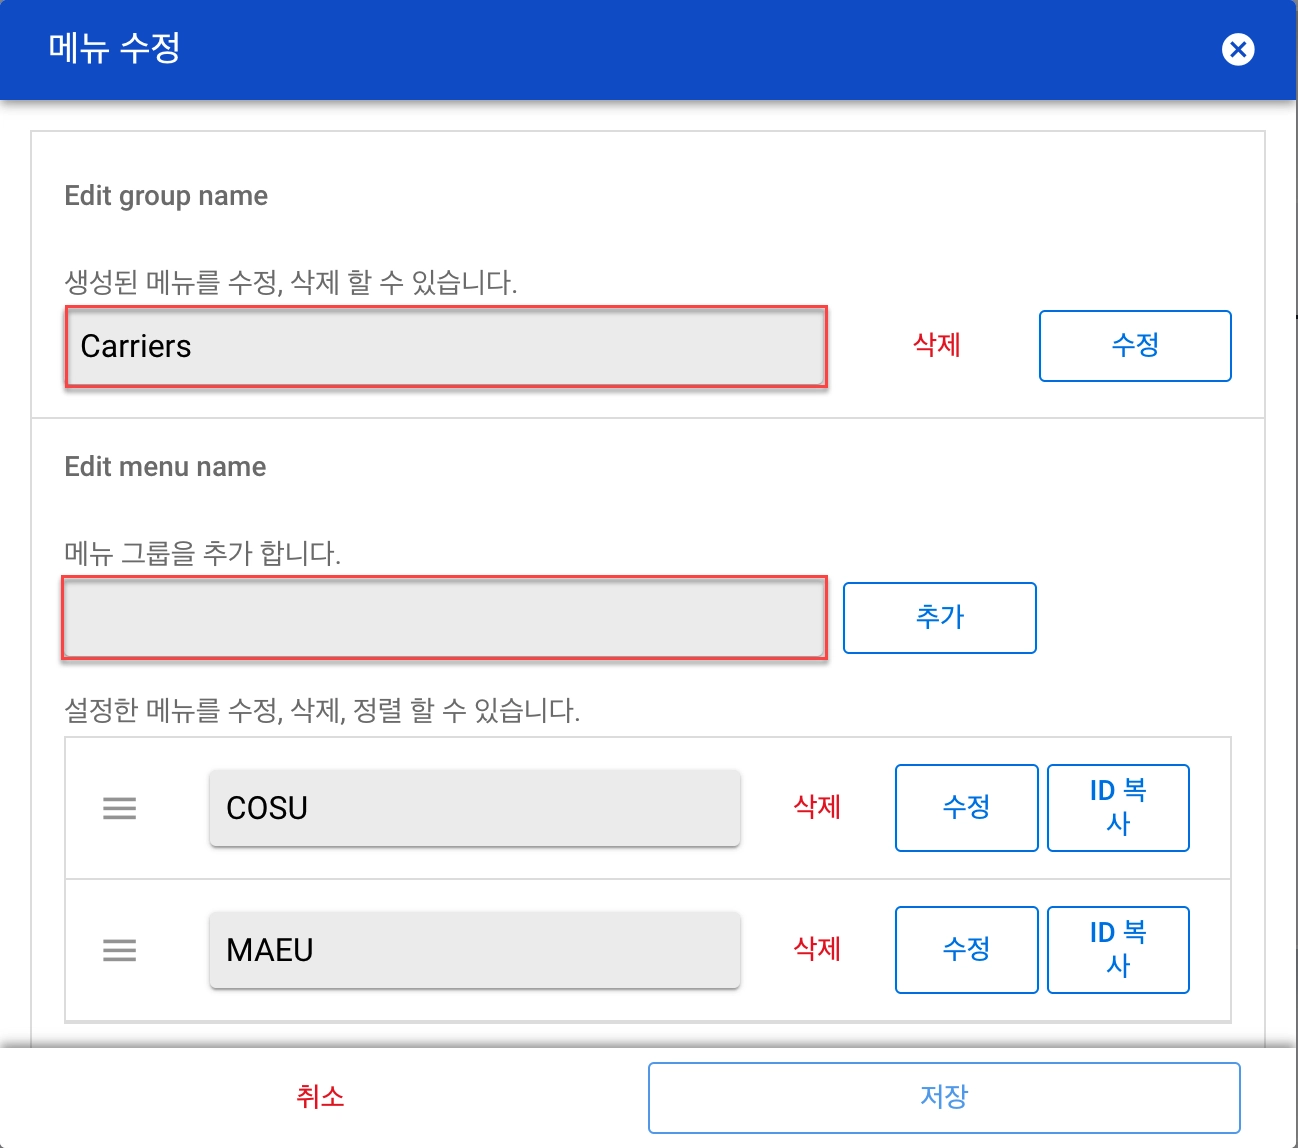Click the Carriers group name field
The image size is (1298, 1148).
tap(445, 347)
